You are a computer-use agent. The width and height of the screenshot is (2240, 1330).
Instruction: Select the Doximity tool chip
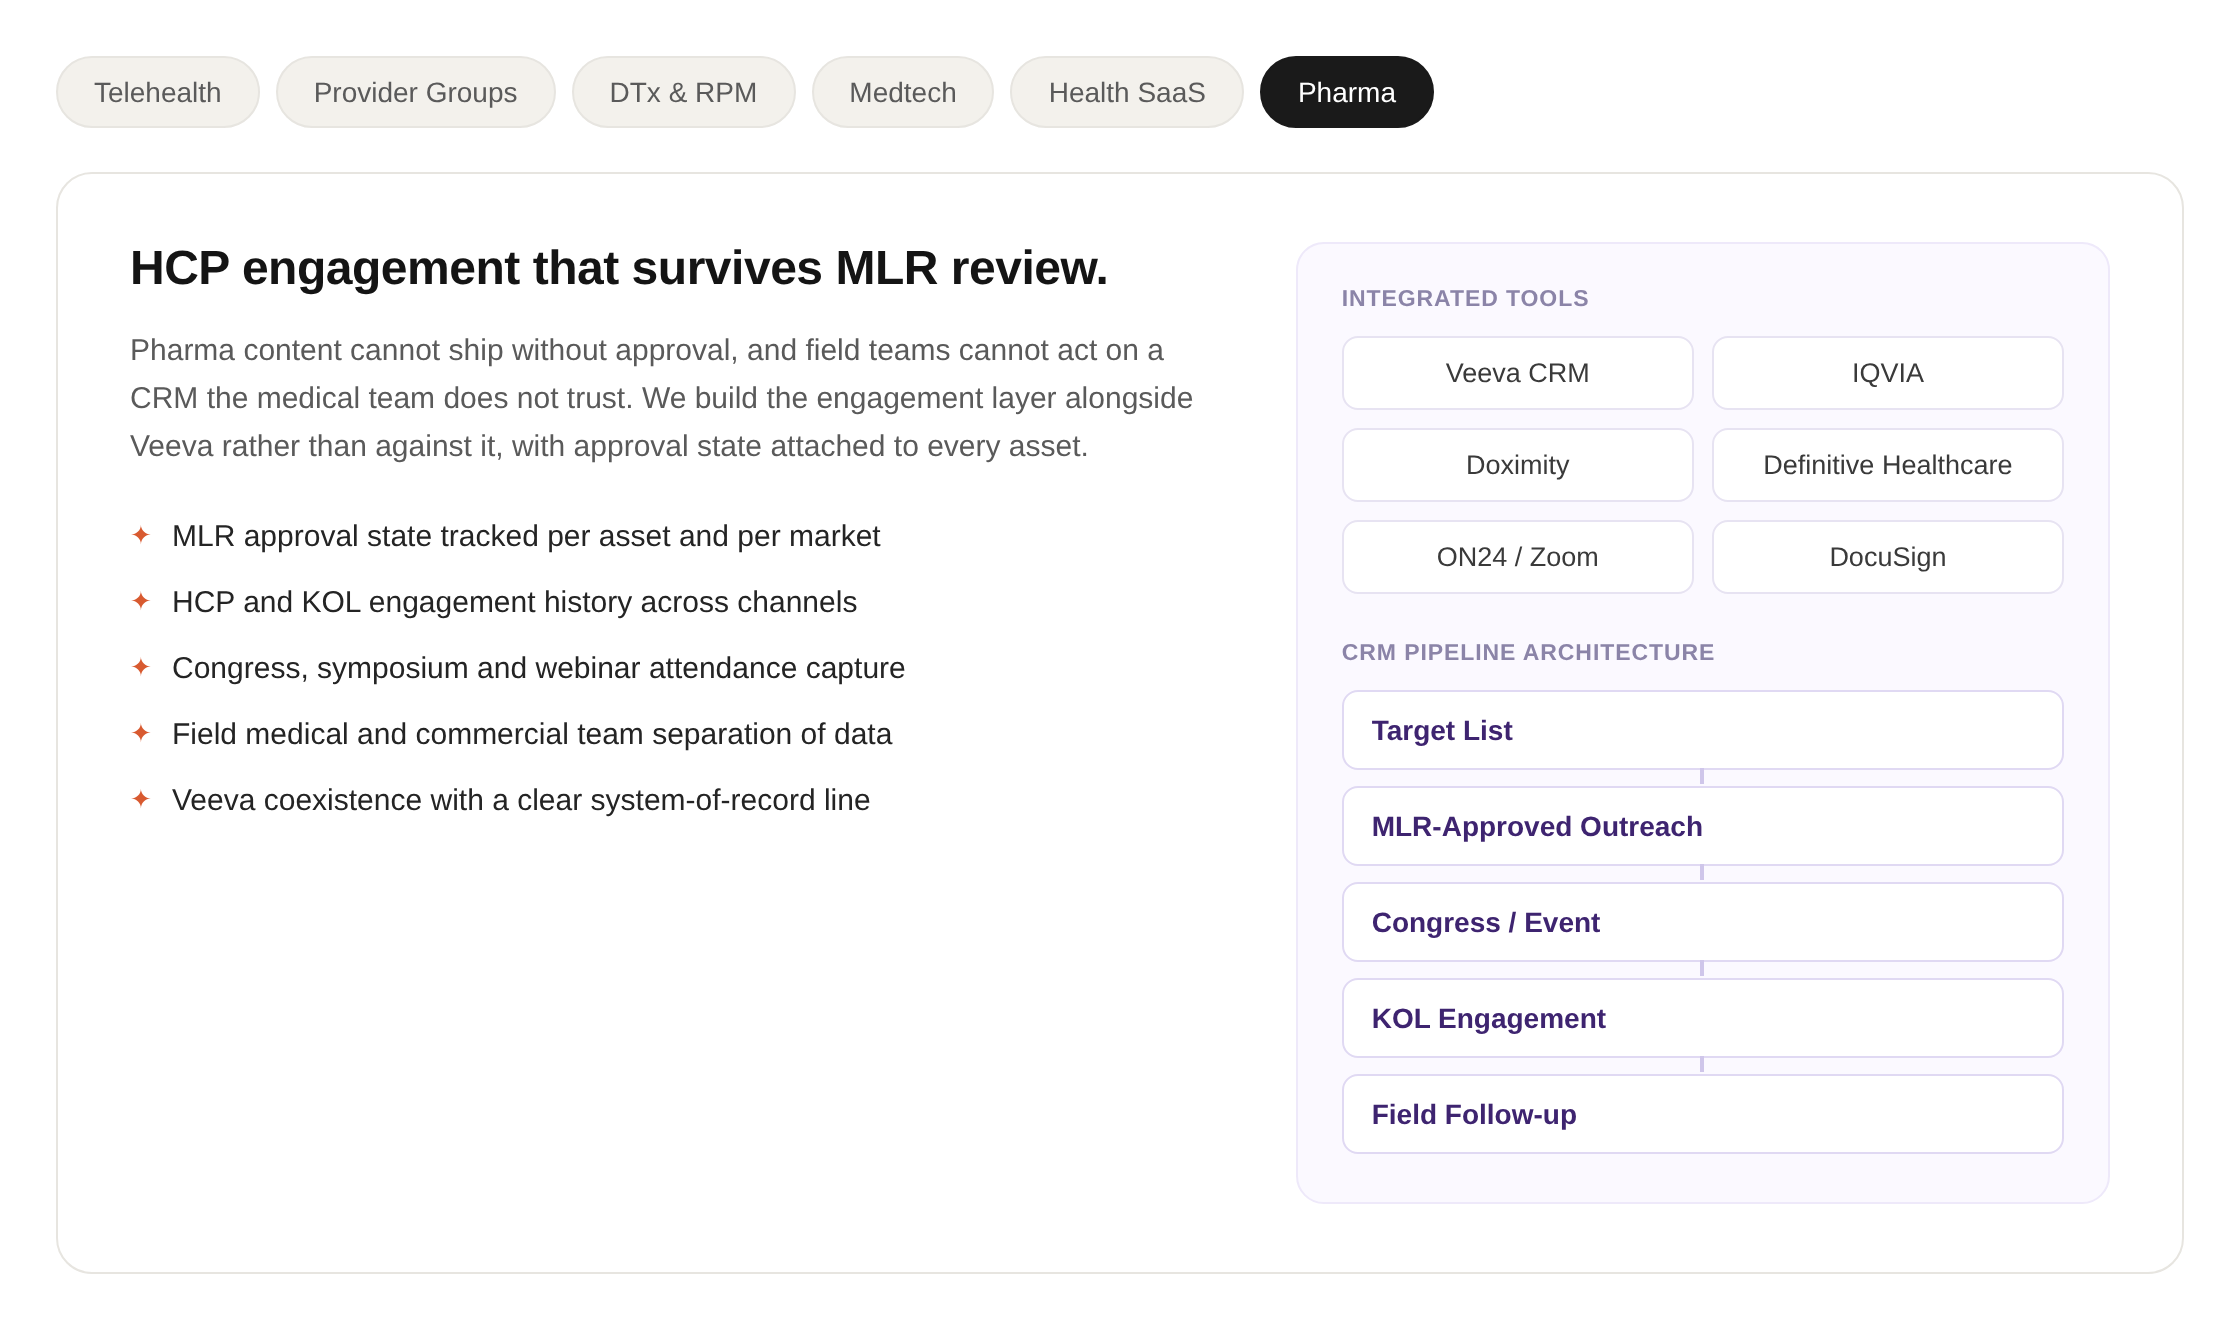pyautogui.click(x=1518, y=465)
